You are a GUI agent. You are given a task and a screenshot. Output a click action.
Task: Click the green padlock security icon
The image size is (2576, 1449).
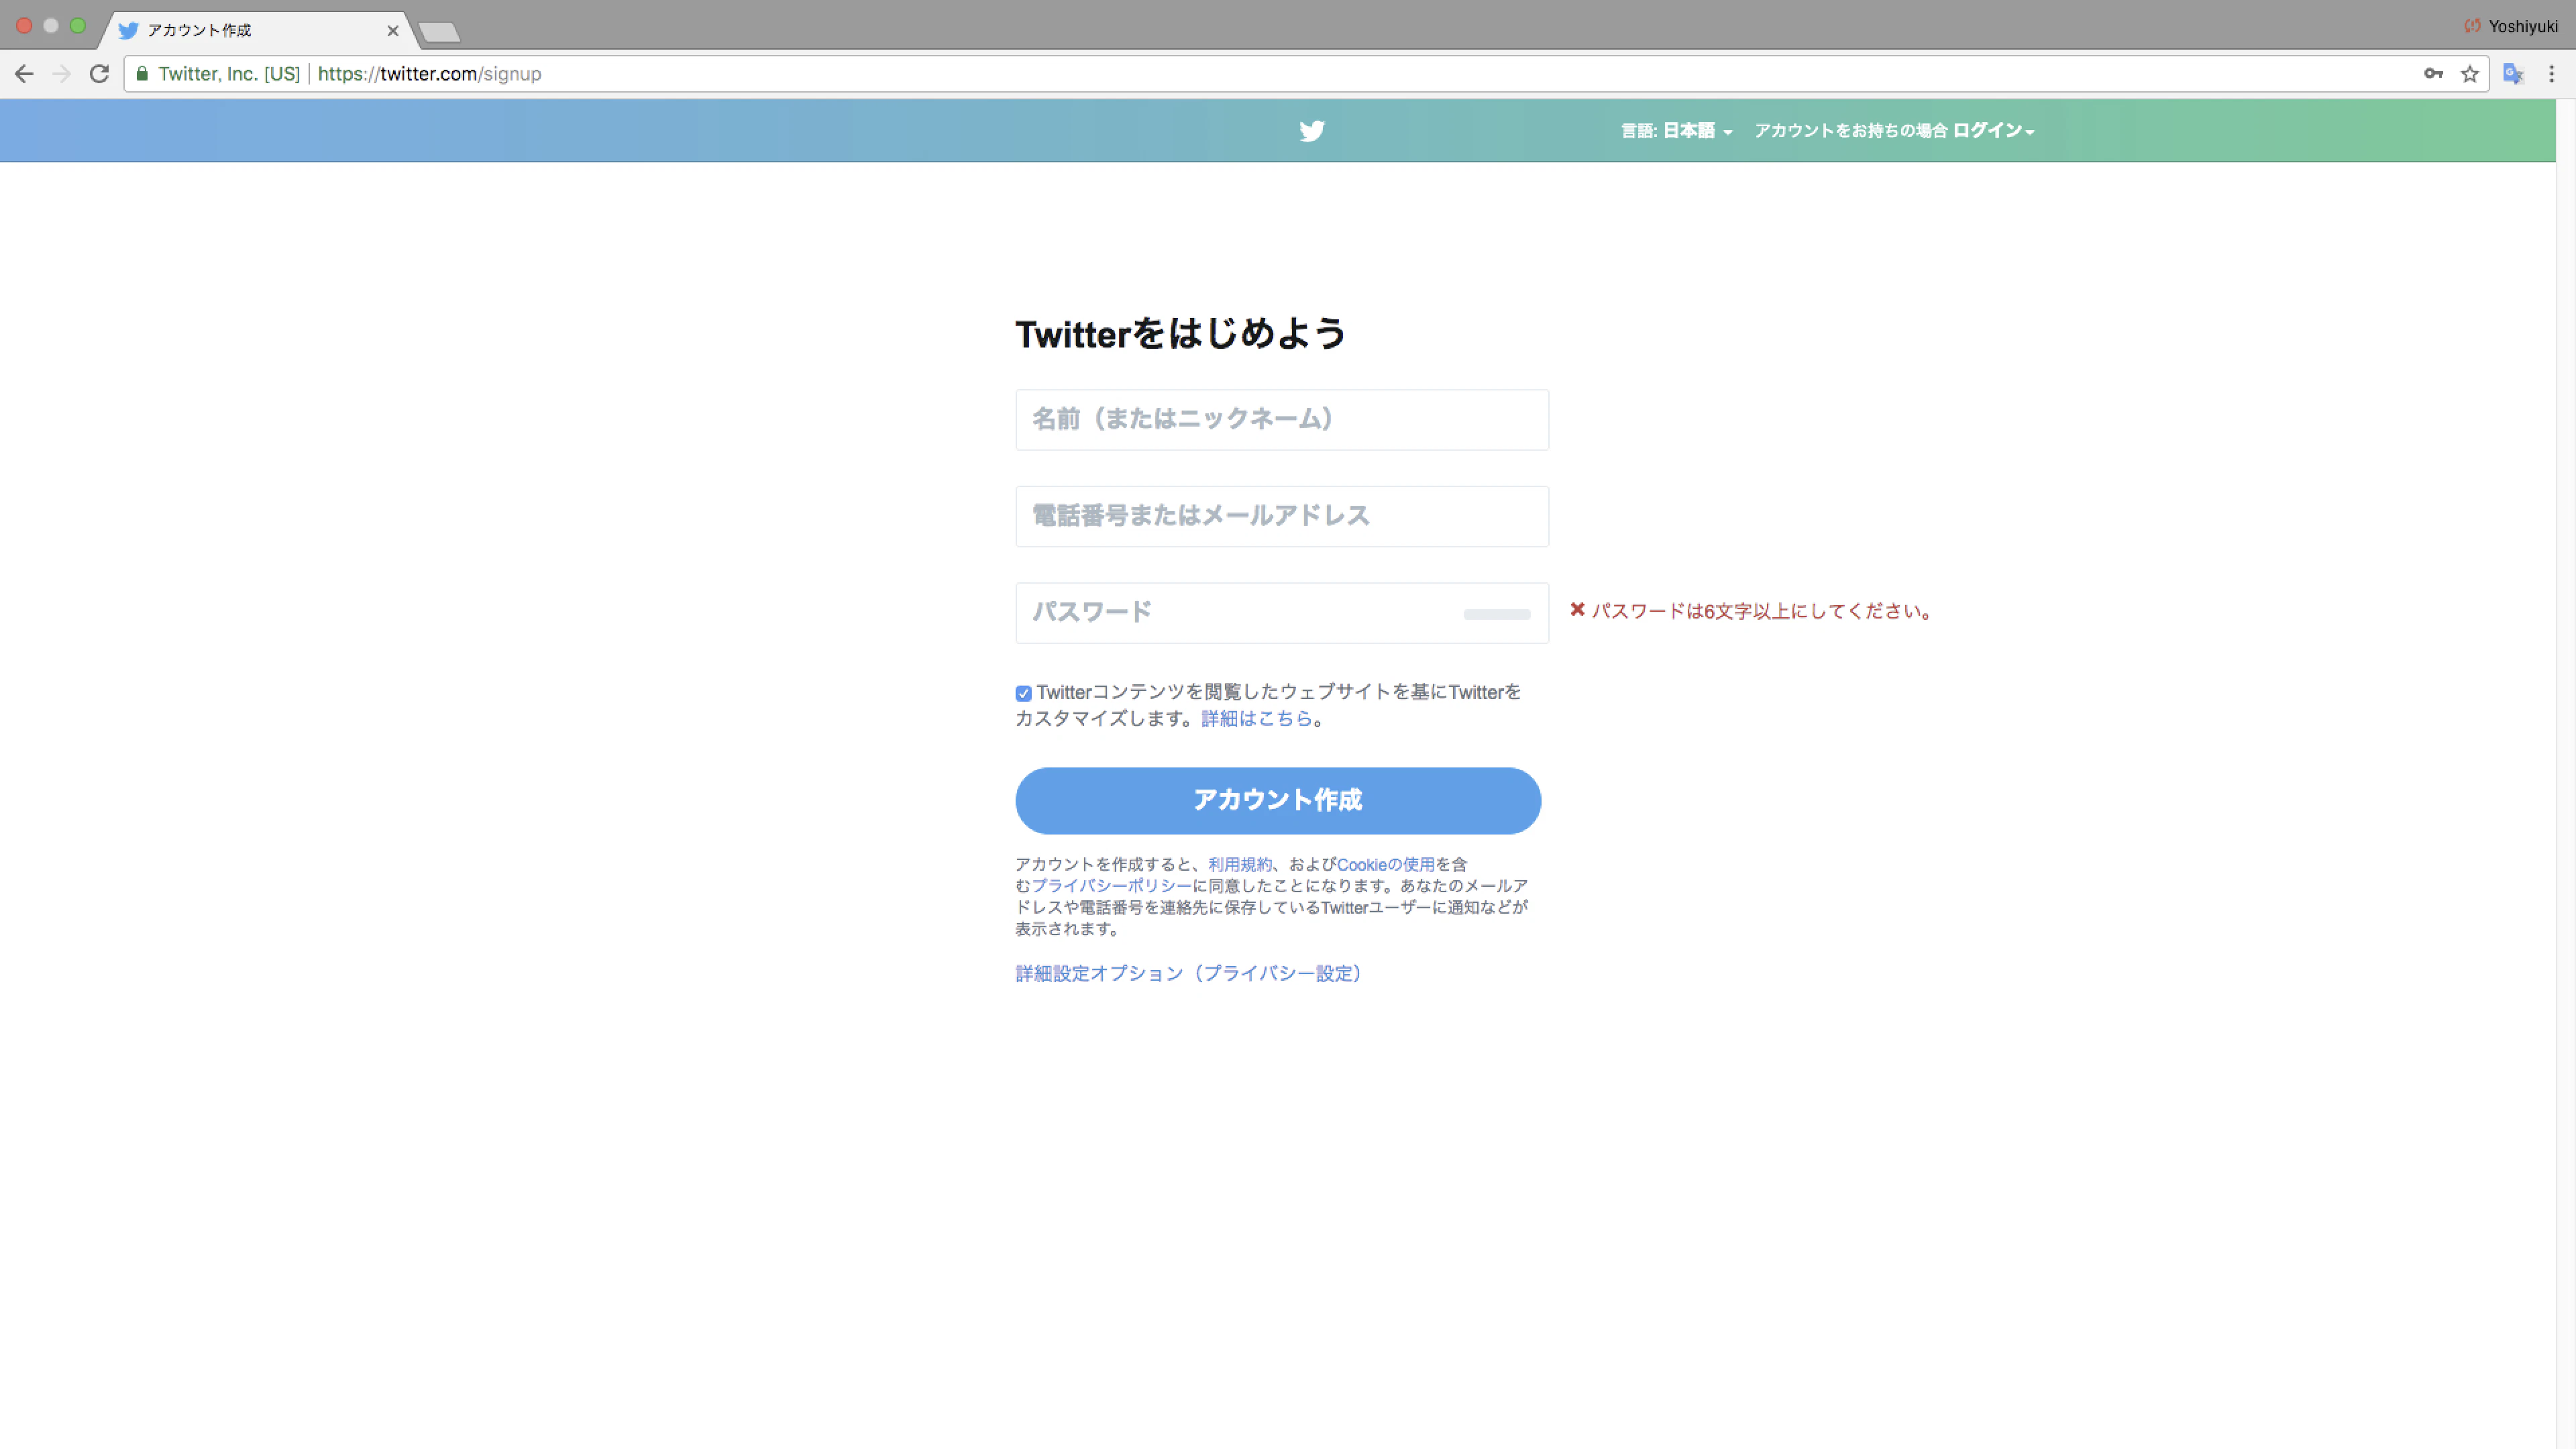tap(142, 74)
